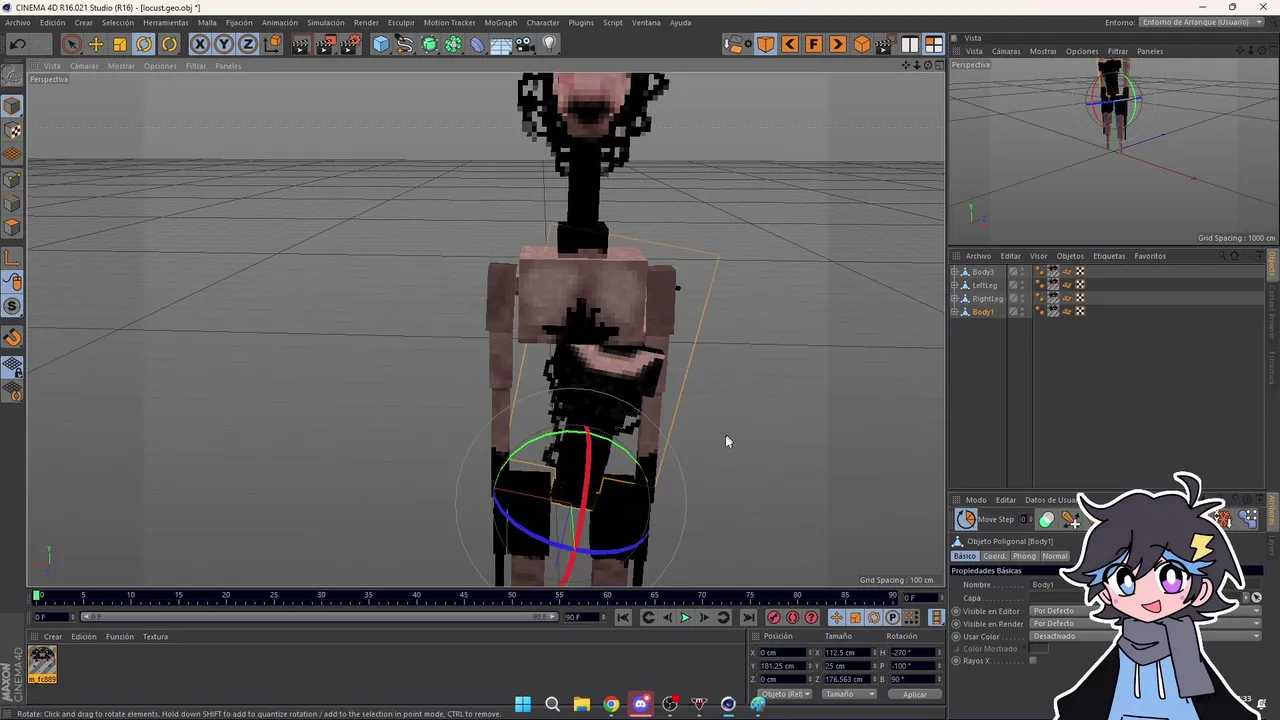Play the animation forward
Viewport: 1280px width, 720px height.
[685, 617]
